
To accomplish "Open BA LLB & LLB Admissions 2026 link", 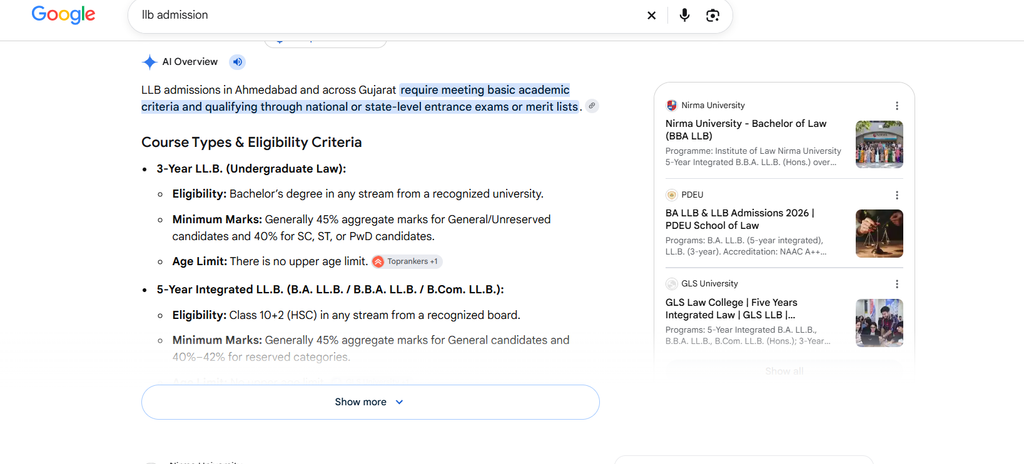I will click(740, 219).
